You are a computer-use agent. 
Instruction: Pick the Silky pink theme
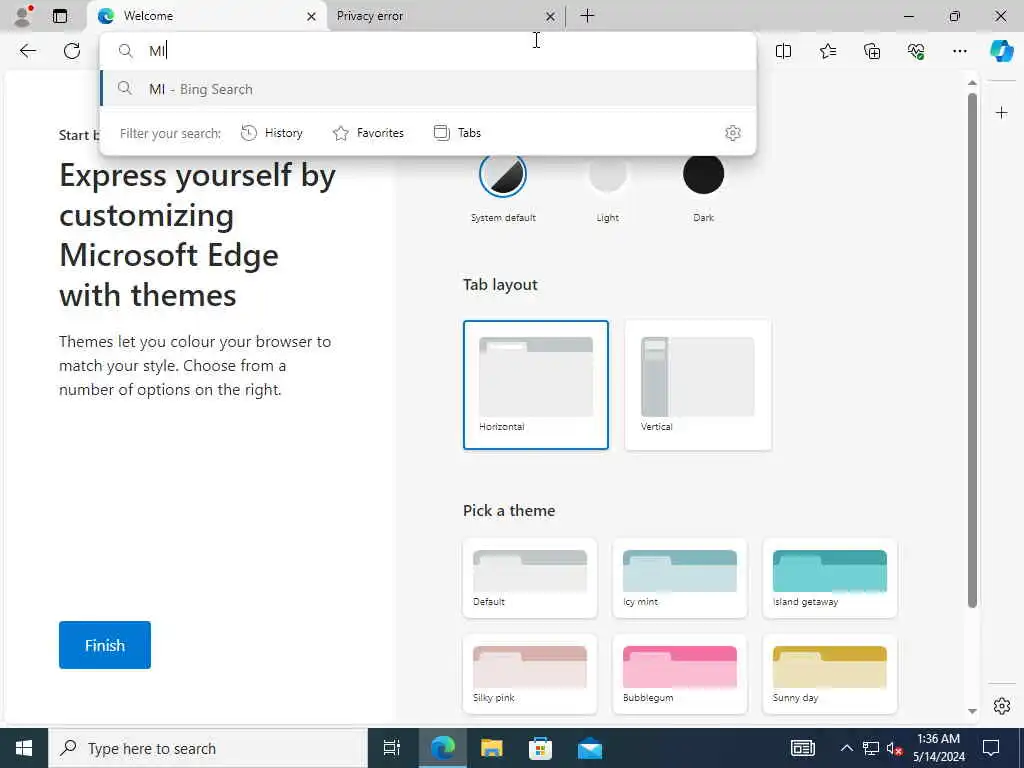click(530, 674)
